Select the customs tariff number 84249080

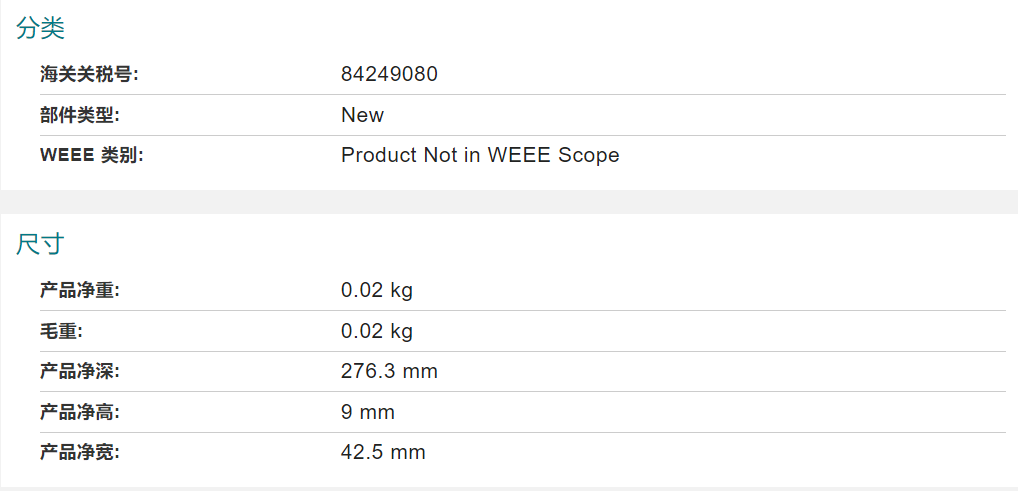click(390, 75)
